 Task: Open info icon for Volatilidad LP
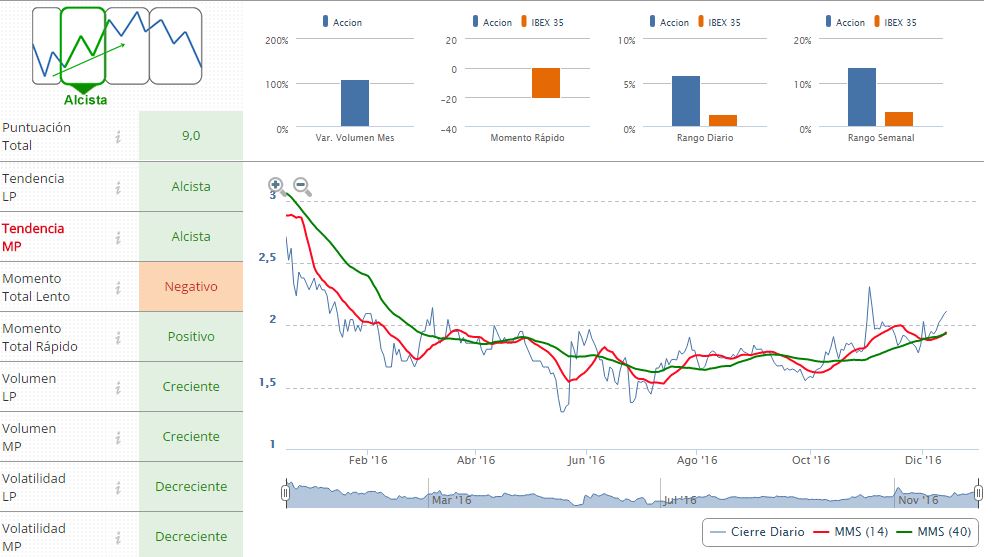click(118, 487)
